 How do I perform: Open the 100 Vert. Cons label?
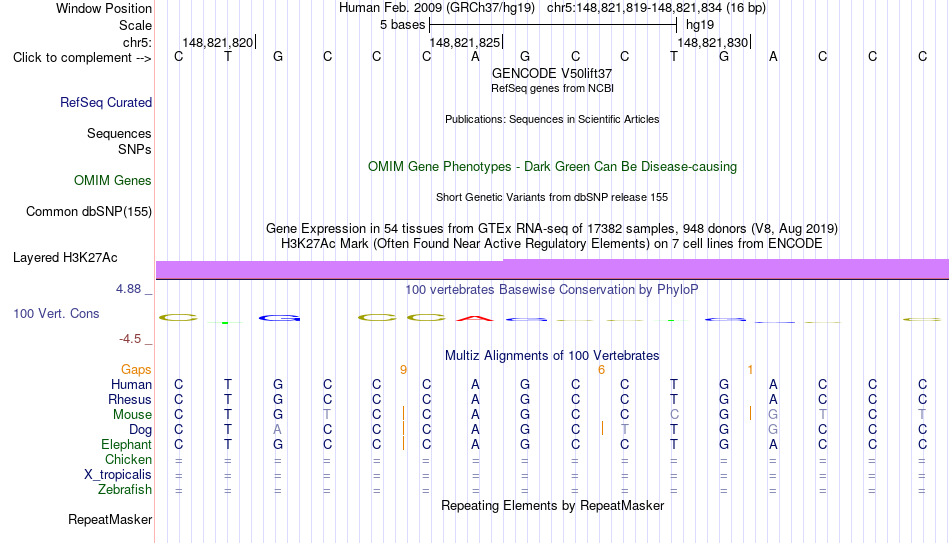tap(56, 313)
